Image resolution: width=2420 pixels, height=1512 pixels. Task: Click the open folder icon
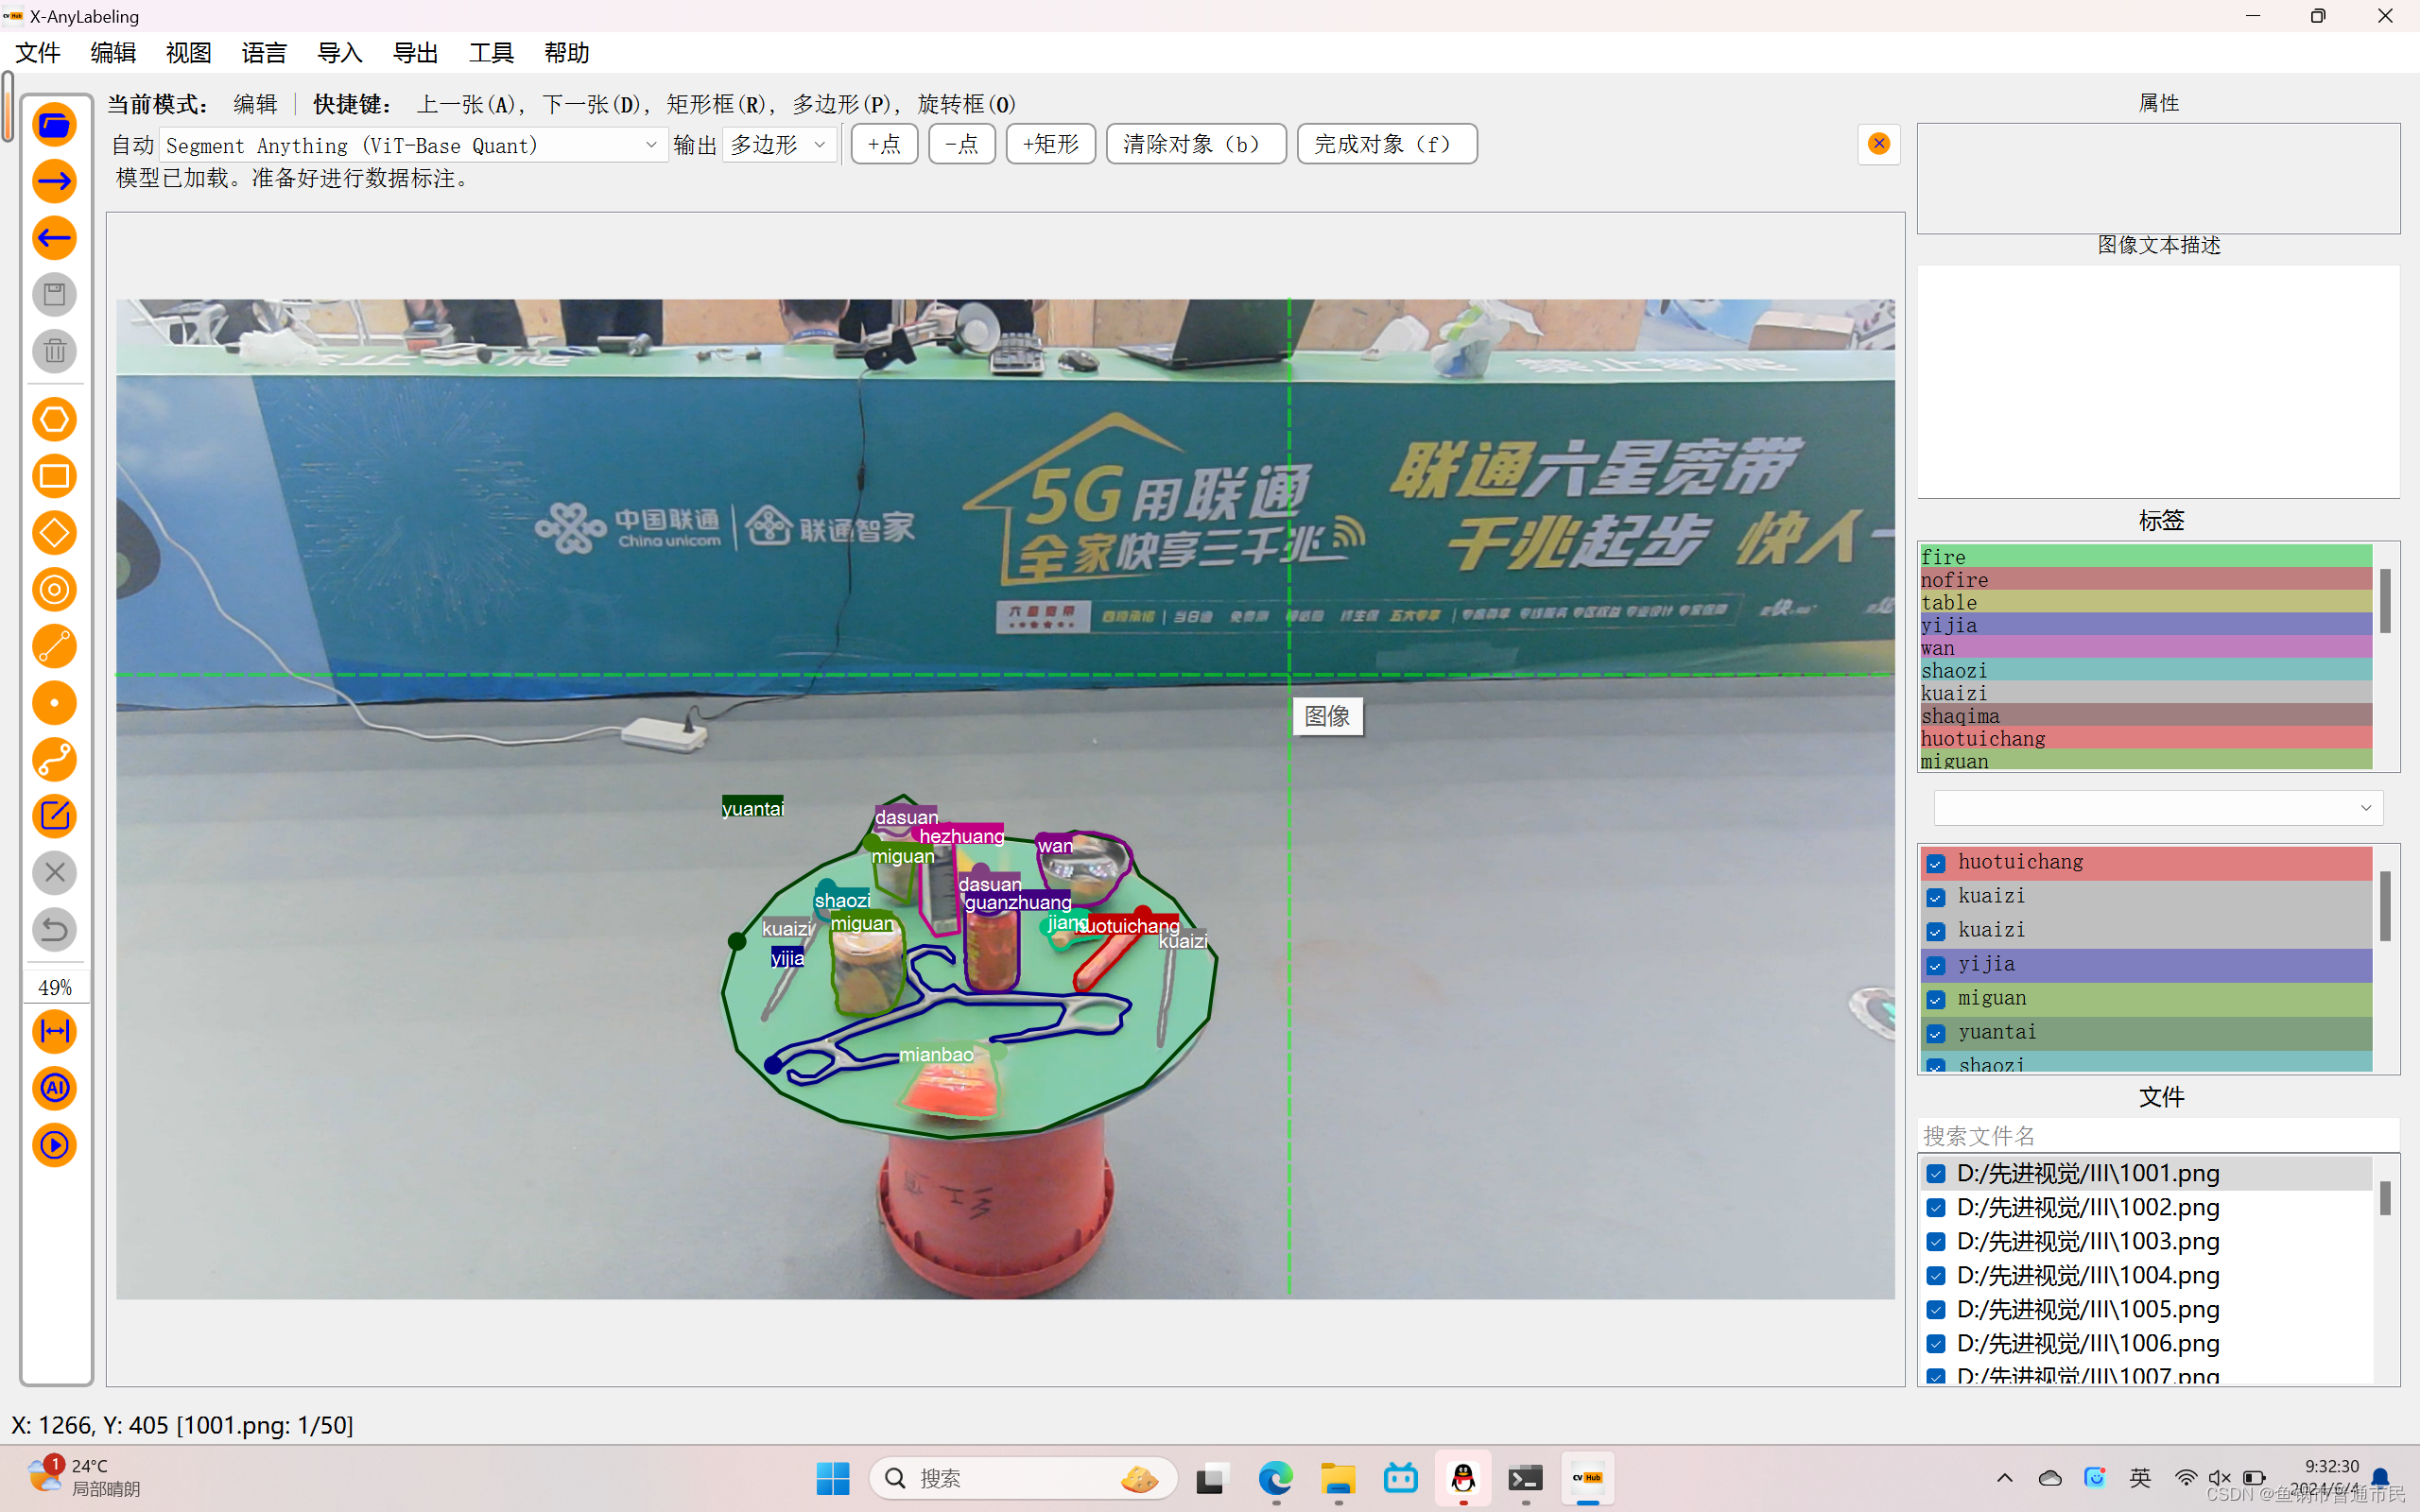pyautogui.click(x=54, y=125)
